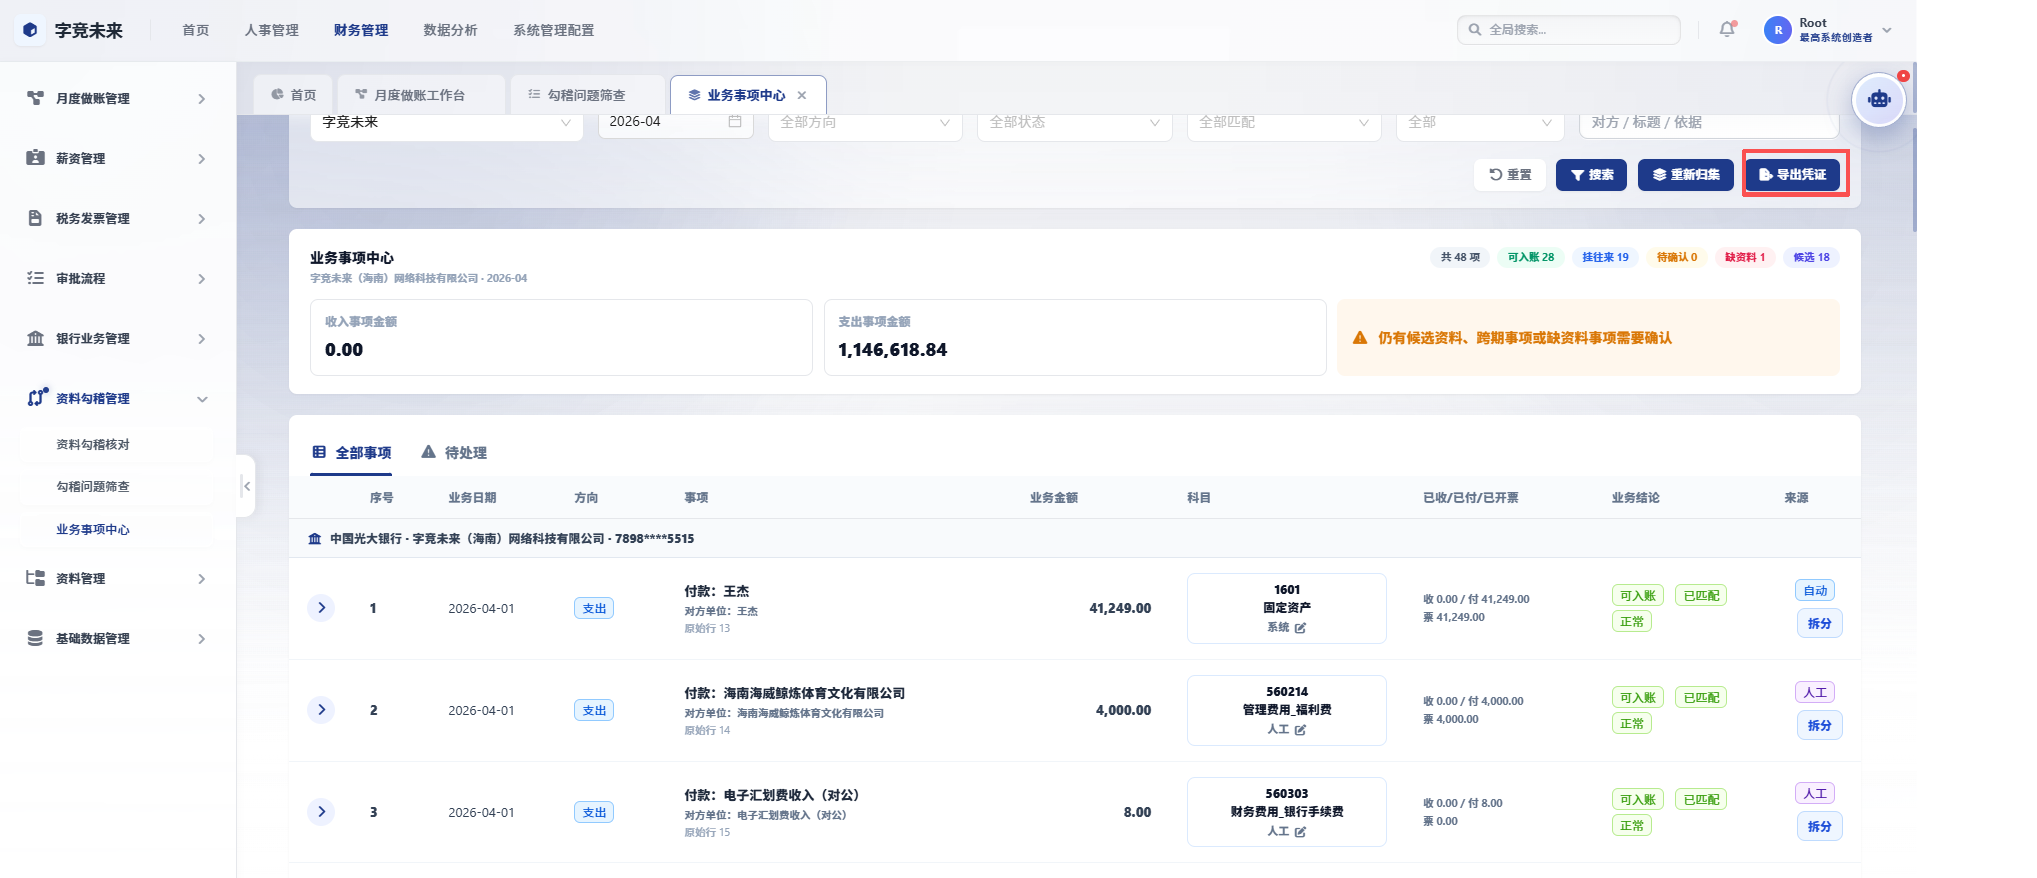Click the 字竞未来 logo icon
This screenshot has height=878, width=2037.
click(30, 30)
